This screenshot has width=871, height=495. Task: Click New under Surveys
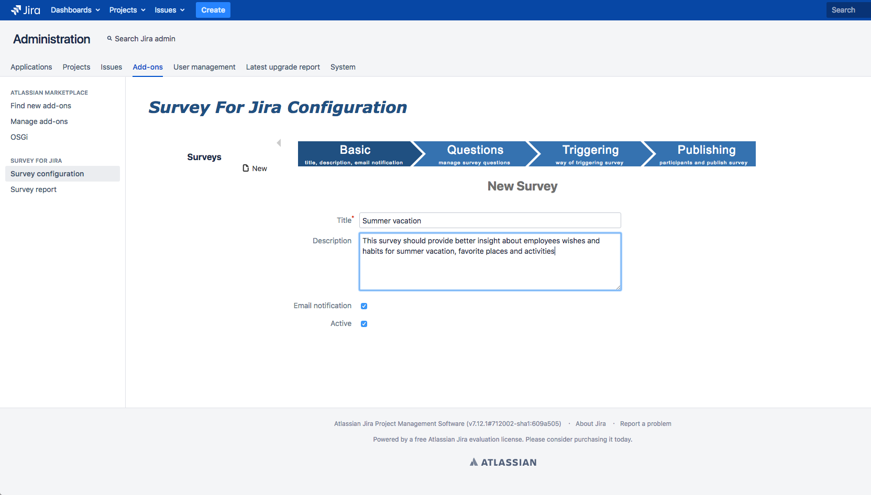pyautogui.click(x=259, y=168)
